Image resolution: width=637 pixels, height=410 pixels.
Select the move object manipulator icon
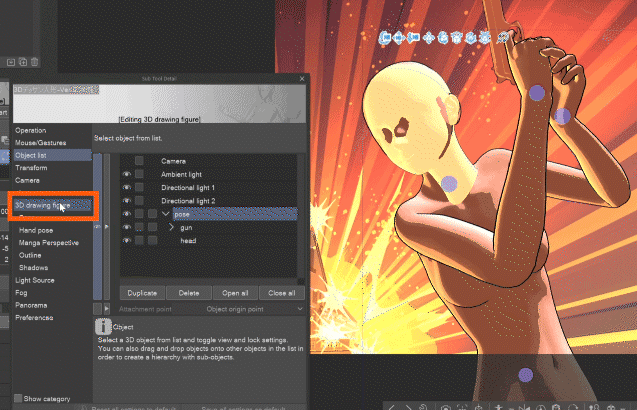tap(429, 38)
